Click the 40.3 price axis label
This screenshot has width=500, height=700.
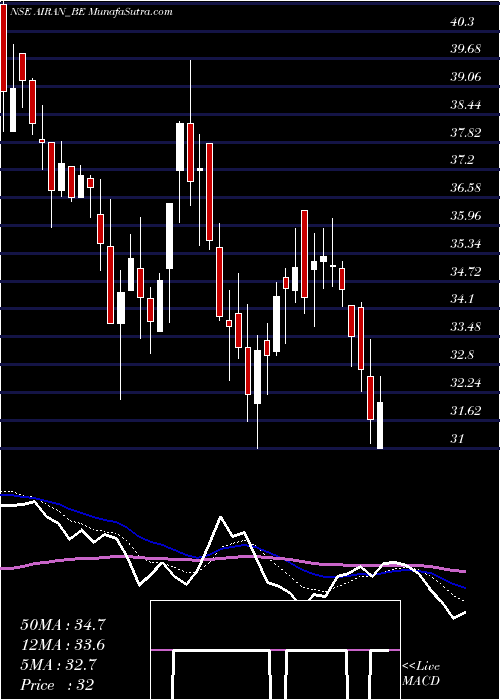[463, 21]
